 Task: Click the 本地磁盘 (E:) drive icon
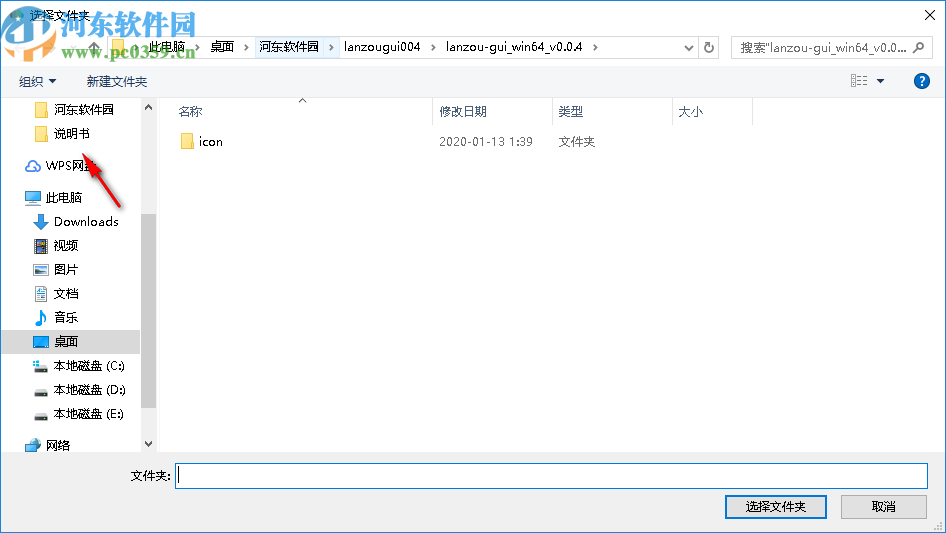[40, 416]
